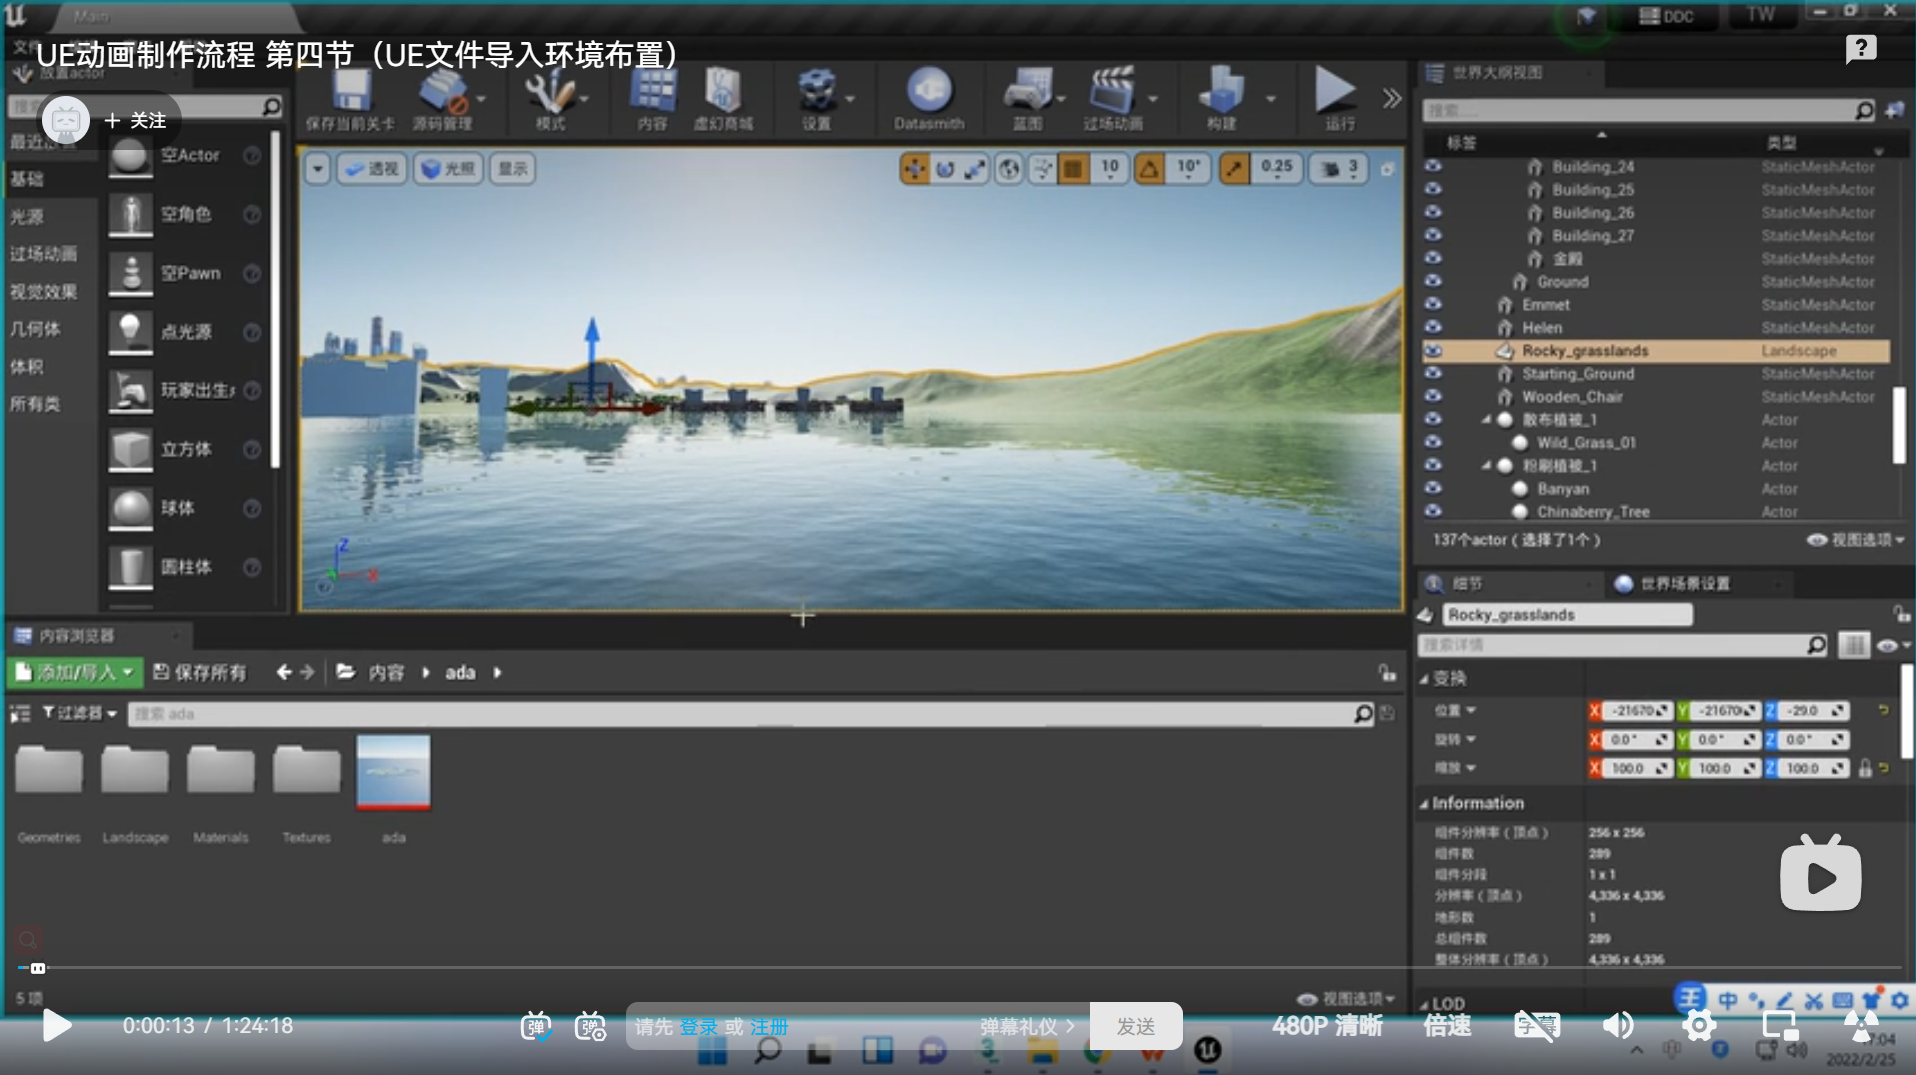
Task: Toggle surface snapping icon in viewport
Action: (1042, 169)
